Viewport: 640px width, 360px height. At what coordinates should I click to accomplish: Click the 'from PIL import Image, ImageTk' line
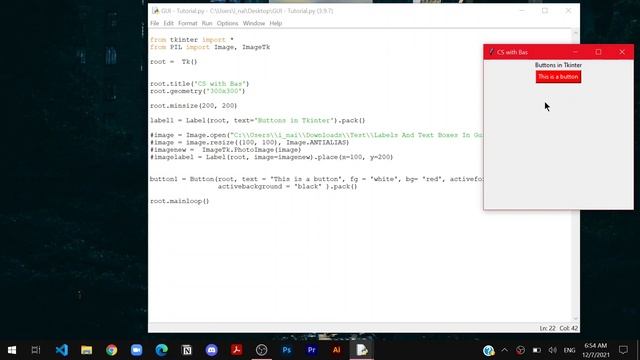210,47
